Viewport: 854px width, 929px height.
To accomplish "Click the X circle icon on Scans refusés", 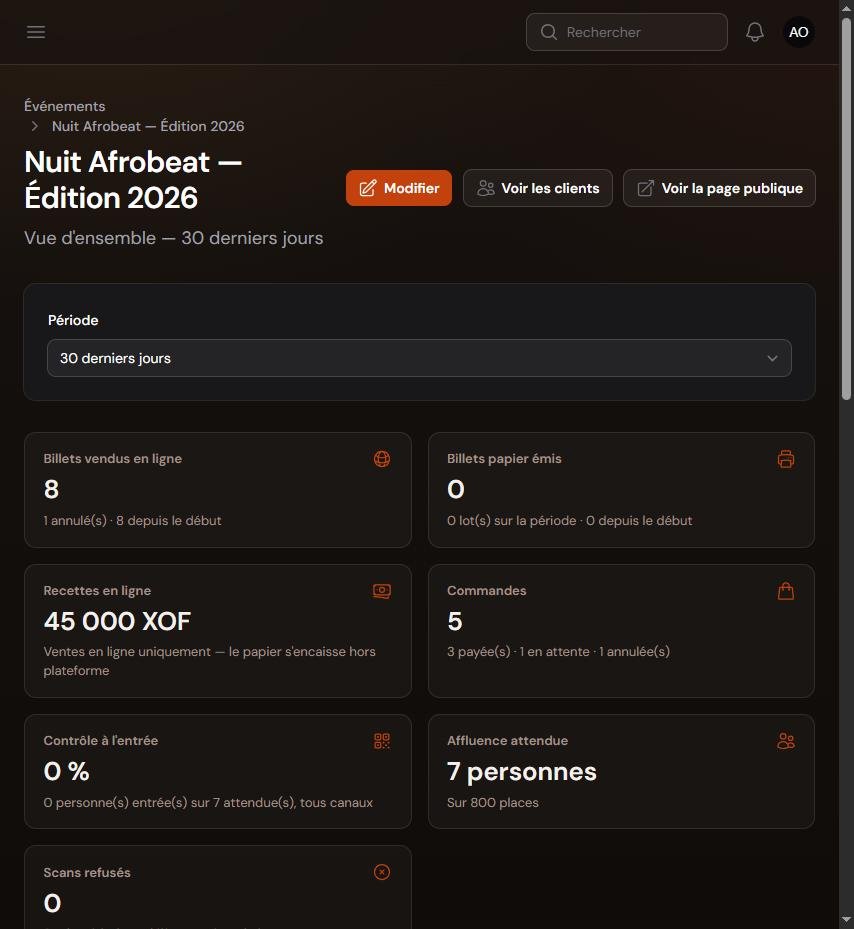I will pos(382,872).
